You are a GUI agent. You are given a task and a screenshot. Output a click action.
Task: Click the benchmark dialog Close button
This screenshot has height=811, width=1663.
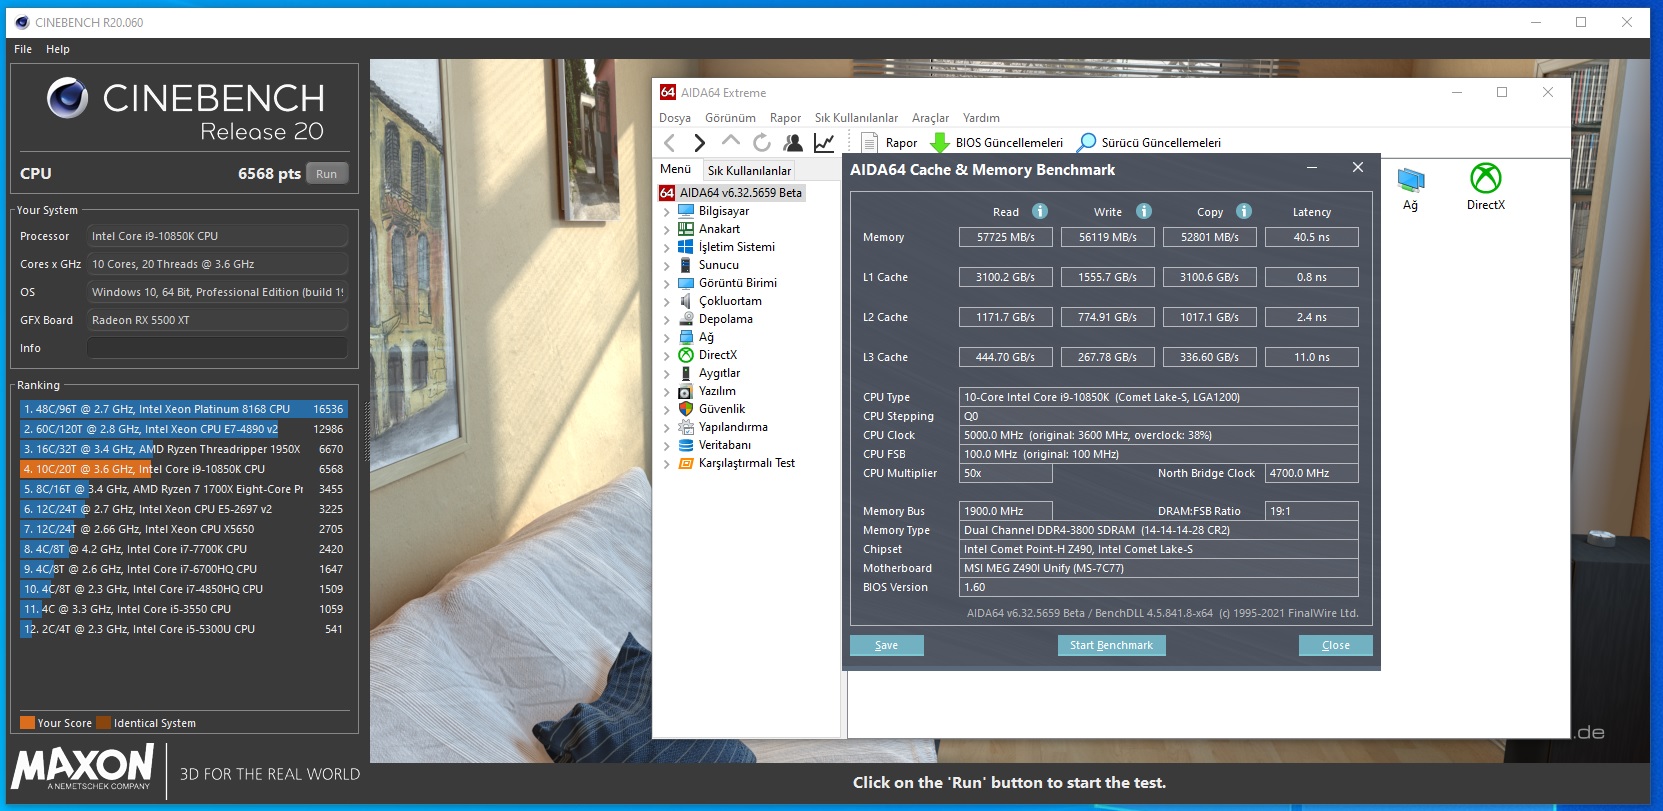tap(1336, 646)
